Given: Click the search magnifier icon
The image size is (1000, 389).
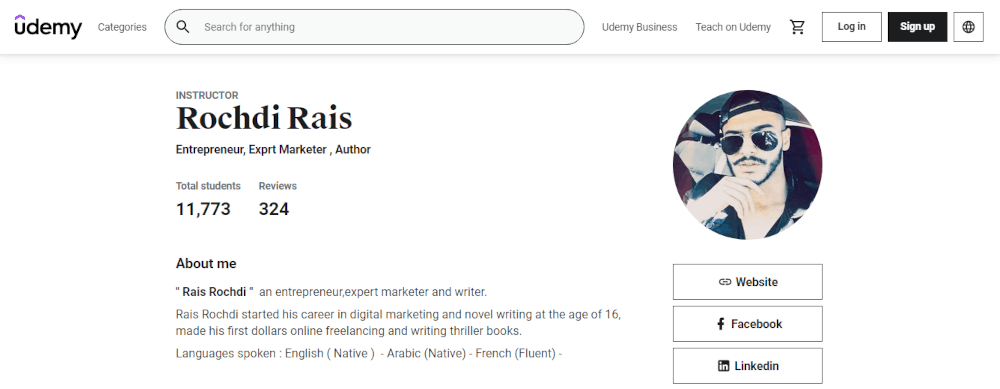Looking at the screenshot, I should pyautogui.click(x=183, y=27).
